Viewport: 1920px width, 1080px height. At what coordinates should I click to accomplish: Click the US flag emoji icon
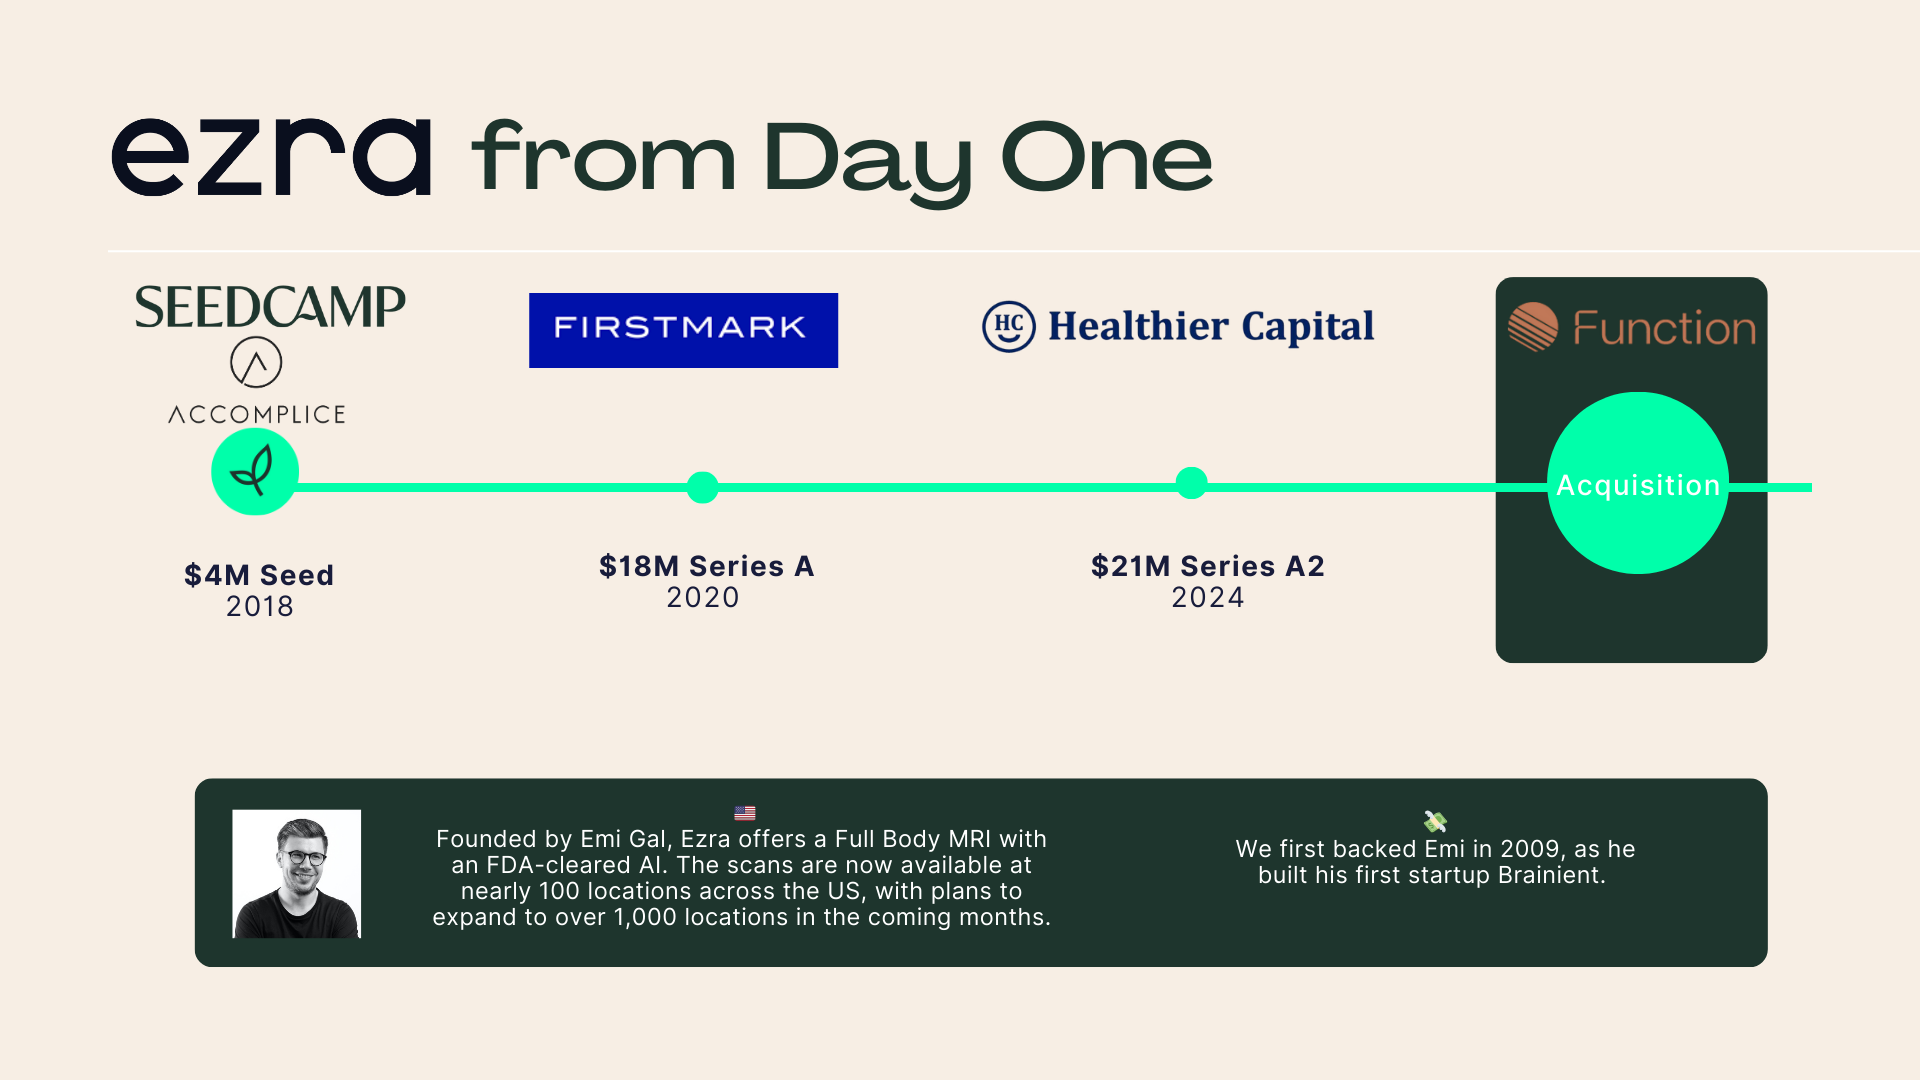pos(745,813)
